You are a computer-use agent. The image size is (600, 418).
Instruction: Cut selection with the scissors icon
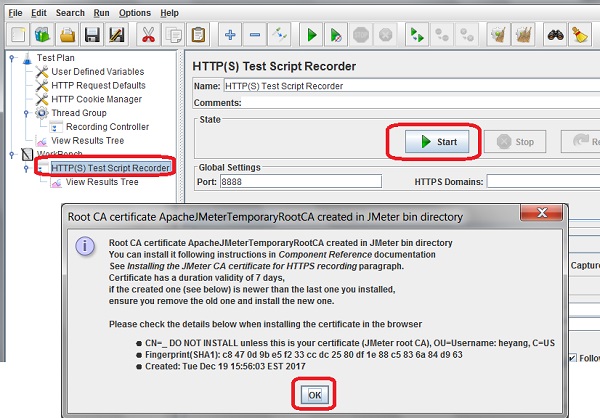(148, 35)
